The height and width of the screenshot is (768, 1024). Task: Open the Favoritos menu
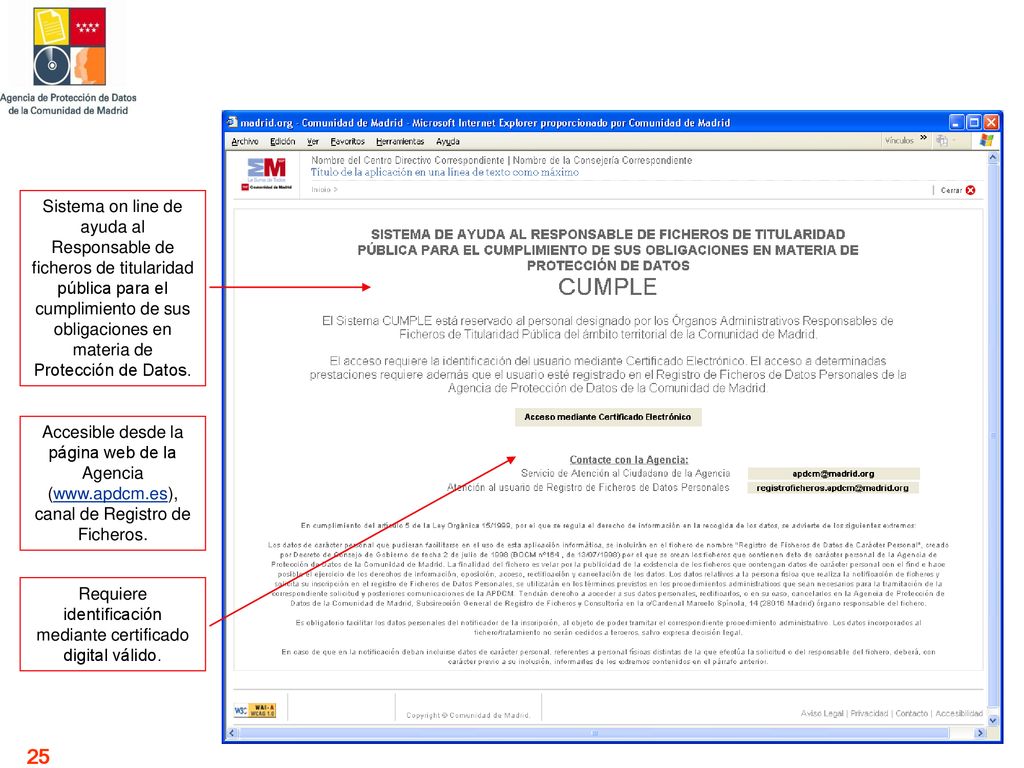[347, 142]
